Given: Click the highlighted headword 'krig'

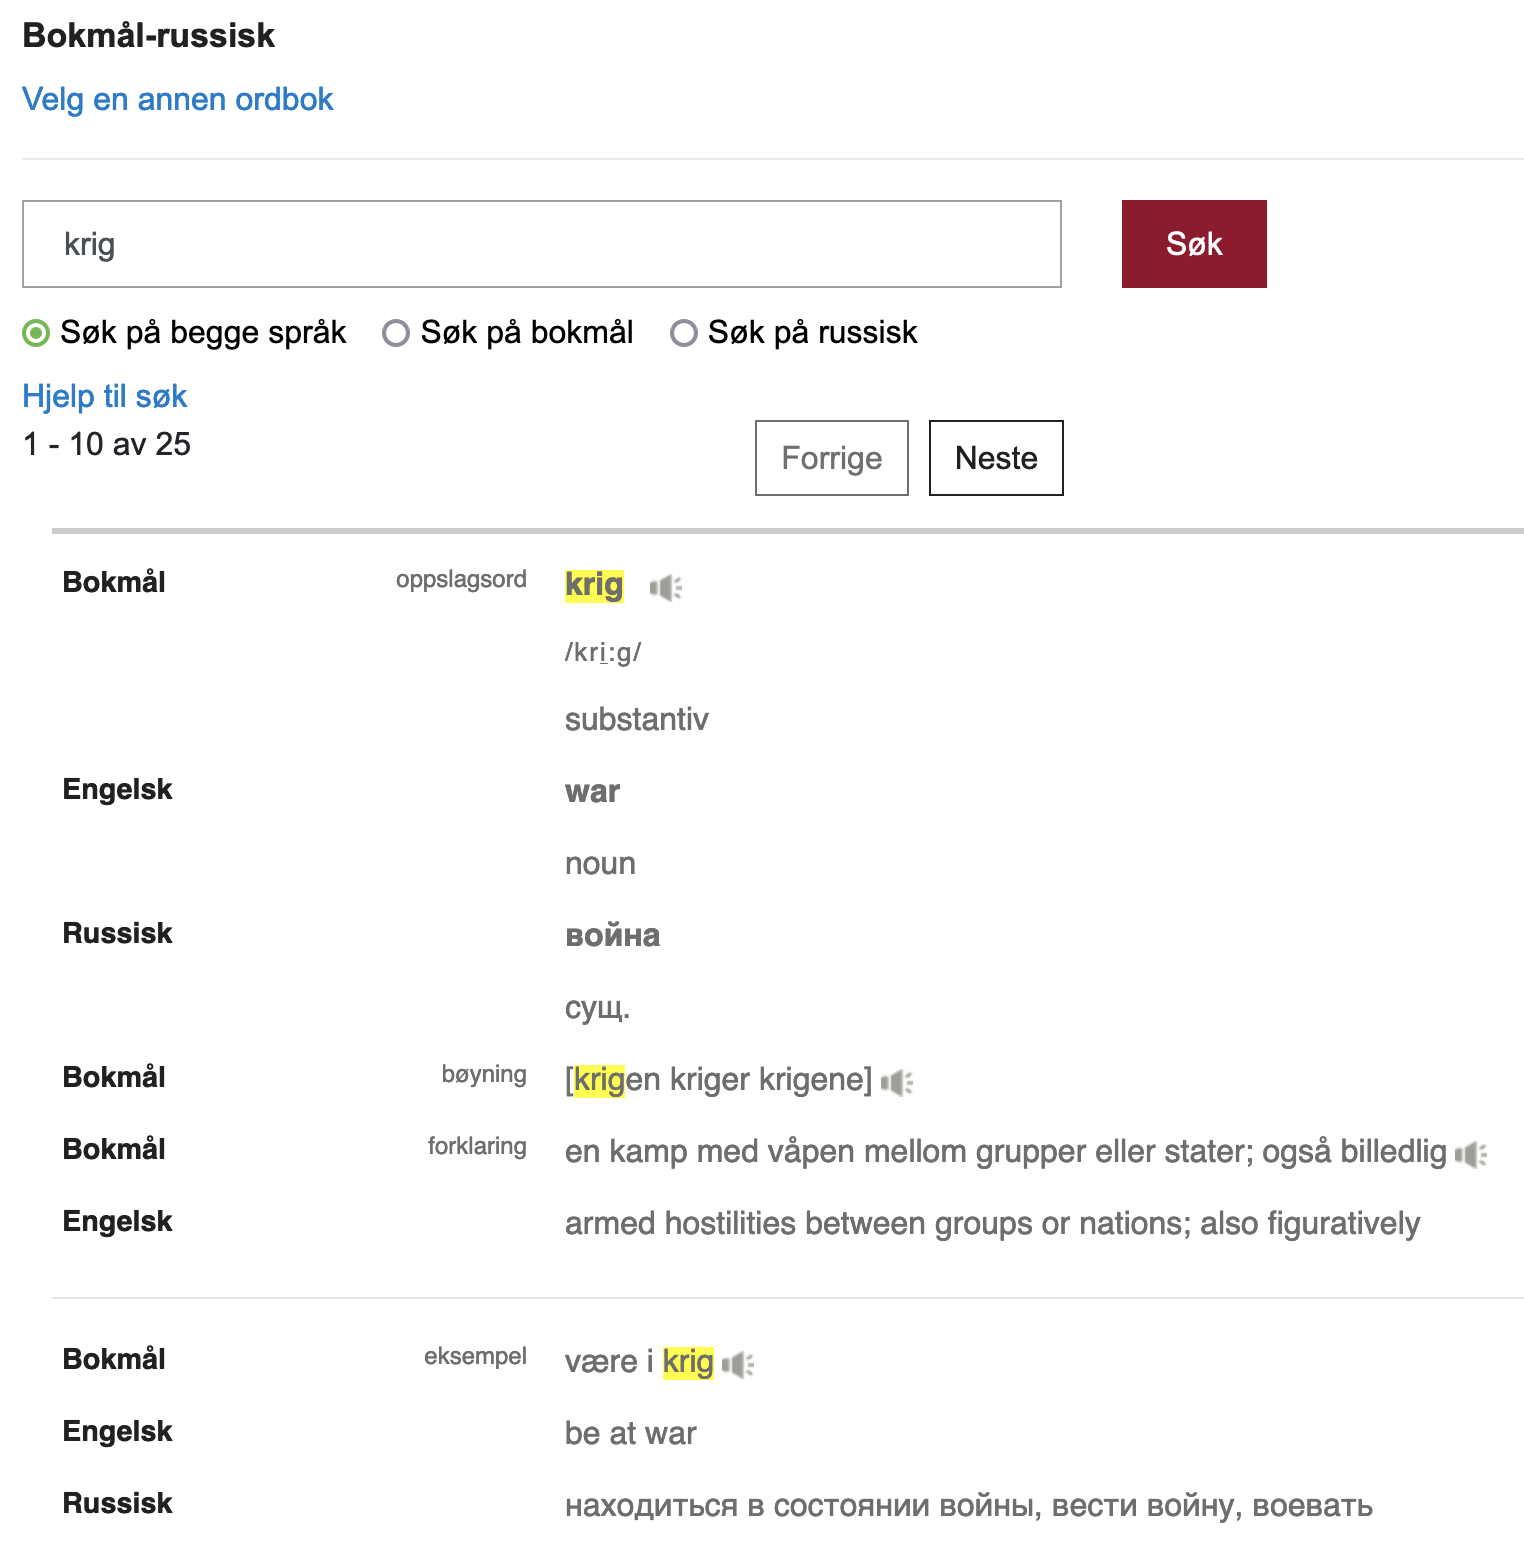Looking at the screenshot, I should [594, 585].
